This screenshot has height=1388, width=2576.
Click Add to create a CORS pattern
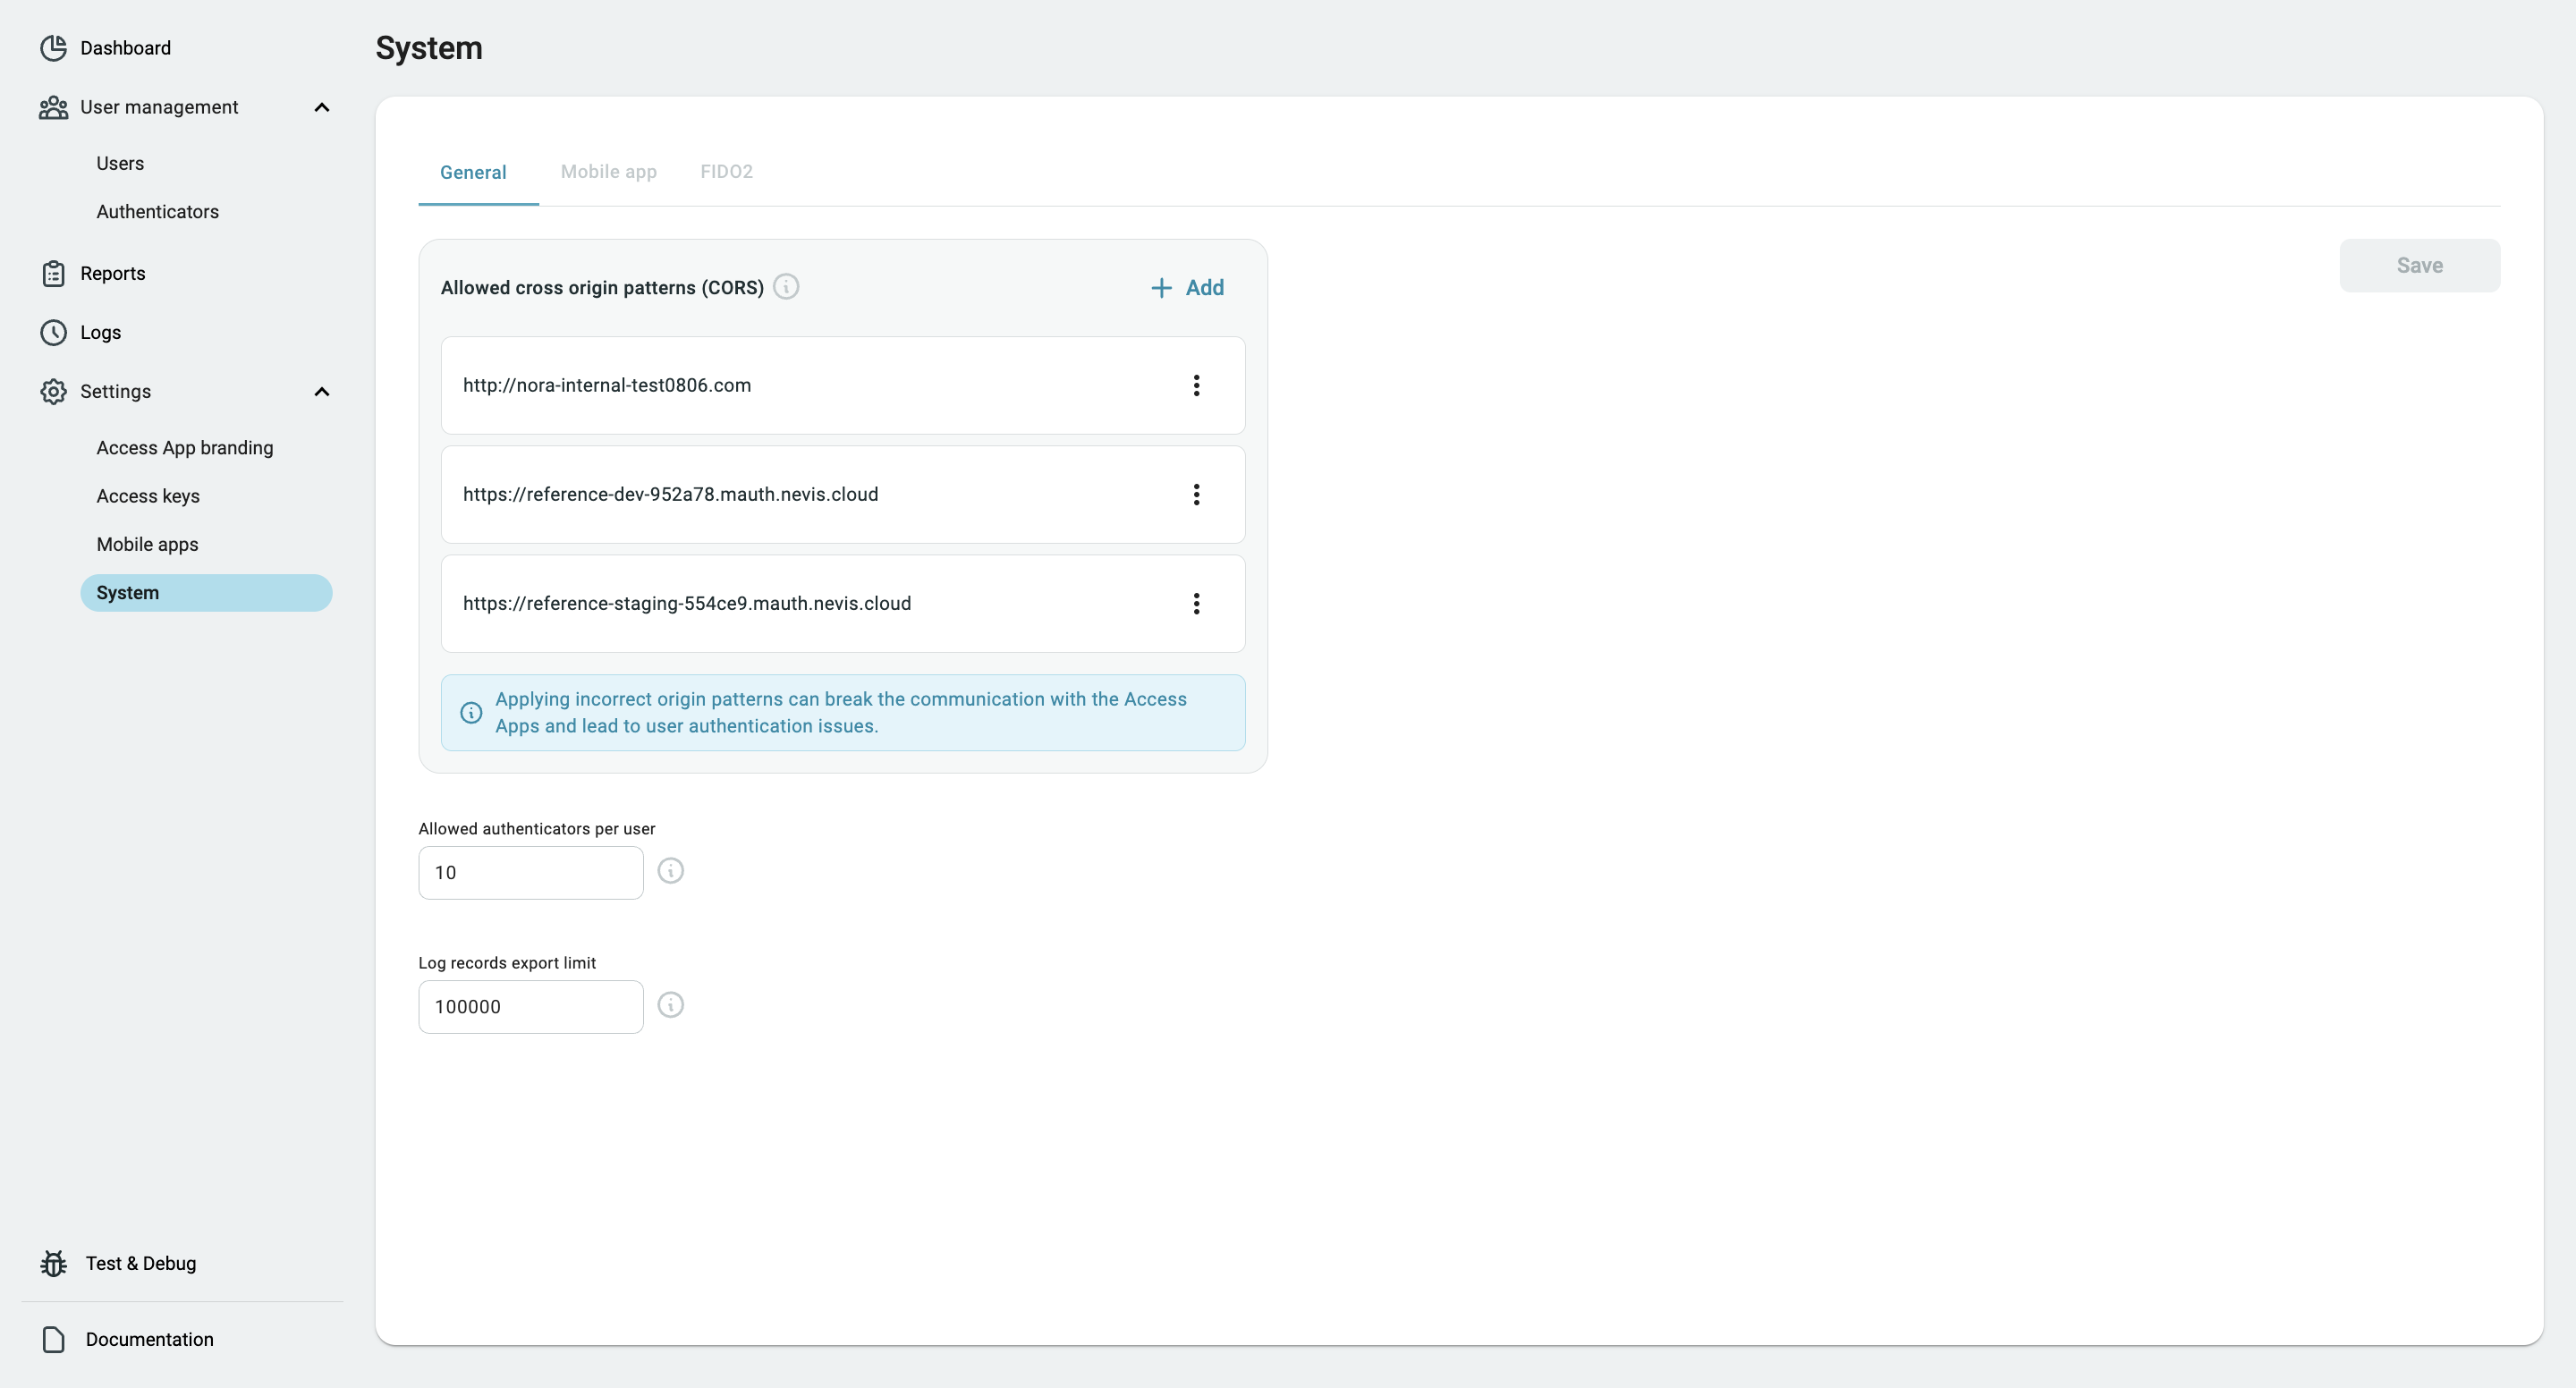(1187, 288)
